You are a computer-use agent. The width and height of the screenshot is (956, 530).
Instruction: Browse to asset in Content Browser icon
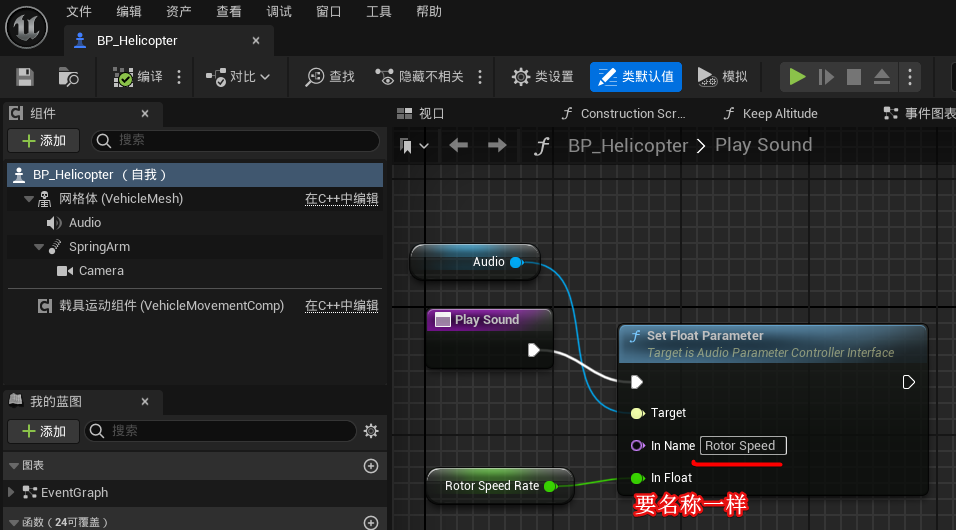click(68, 77)
